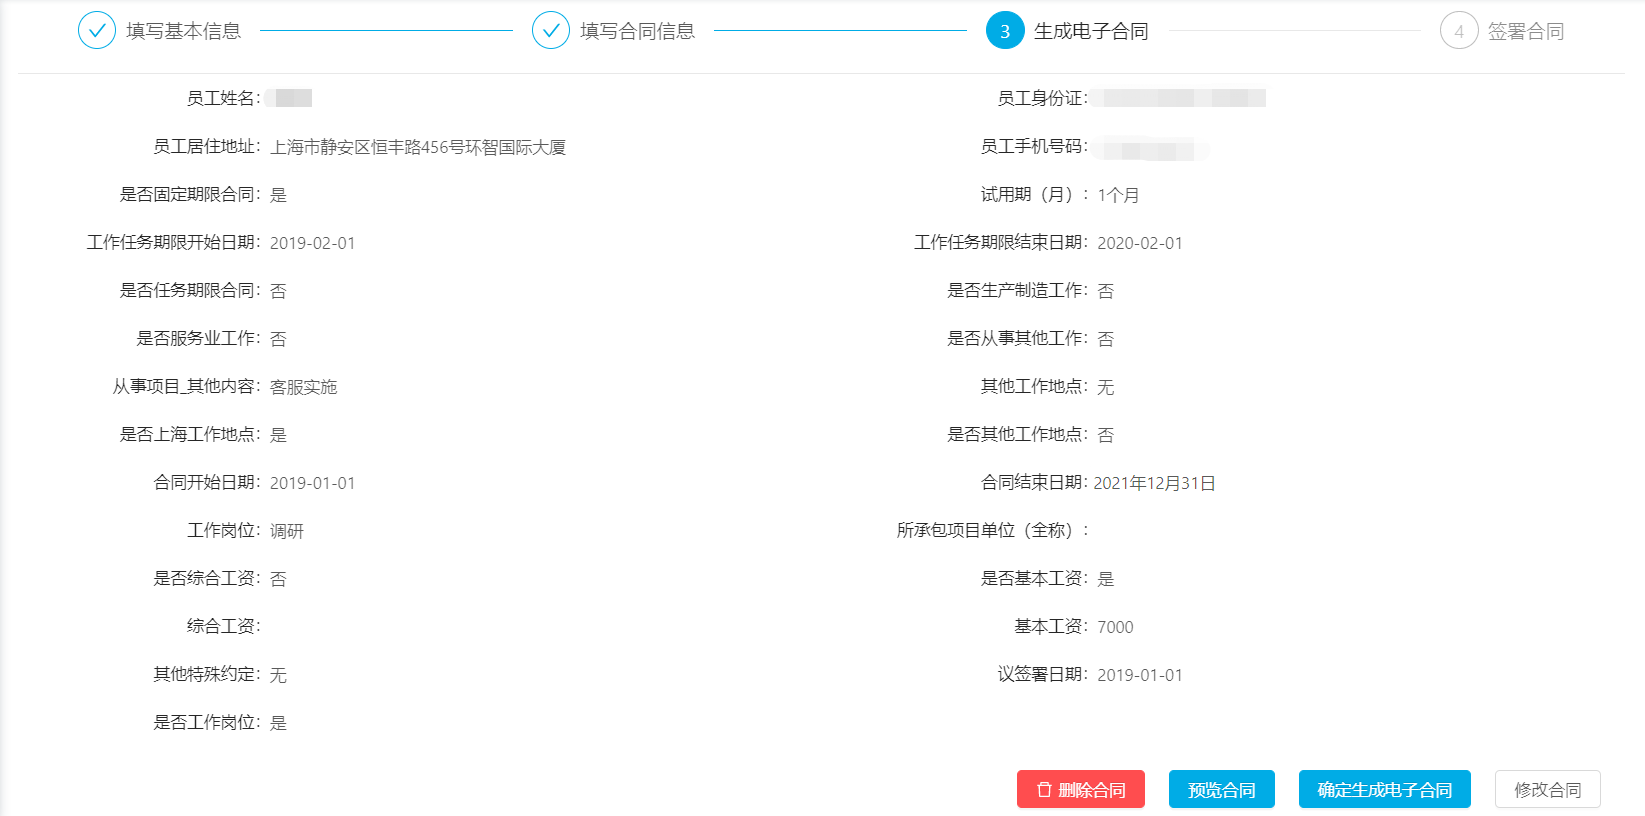Click the red 删除合同 button
The width and height of the screenshot is (1645, 816).
coord(1081,789)
